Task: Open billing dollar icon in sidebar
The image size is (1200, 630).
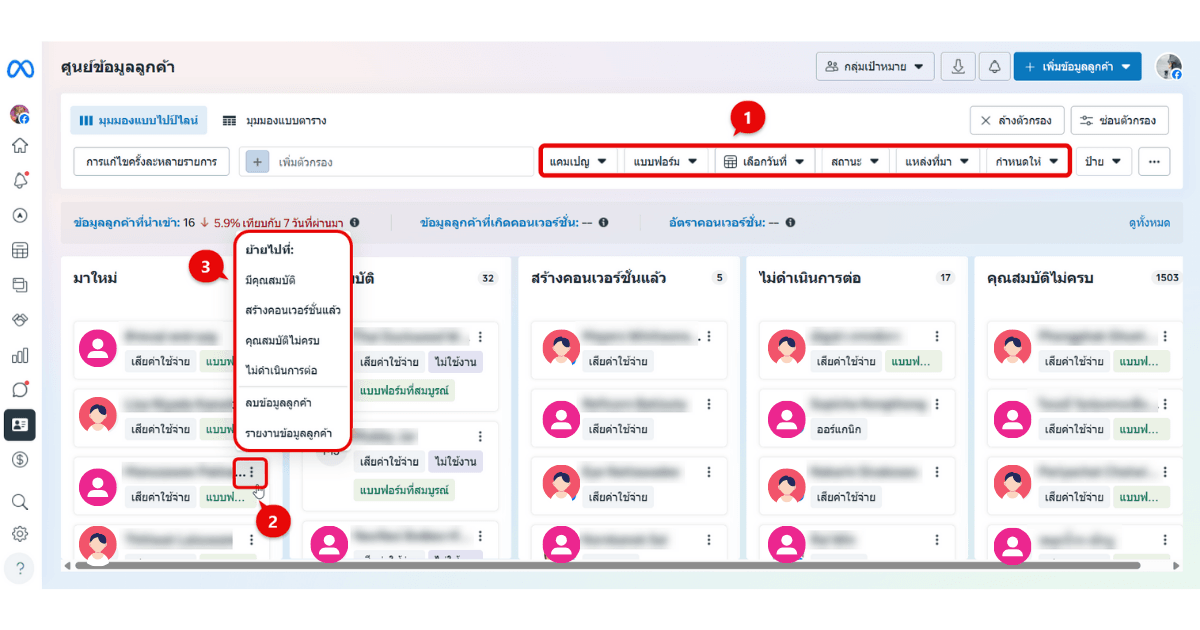Action: click(20, 460)
